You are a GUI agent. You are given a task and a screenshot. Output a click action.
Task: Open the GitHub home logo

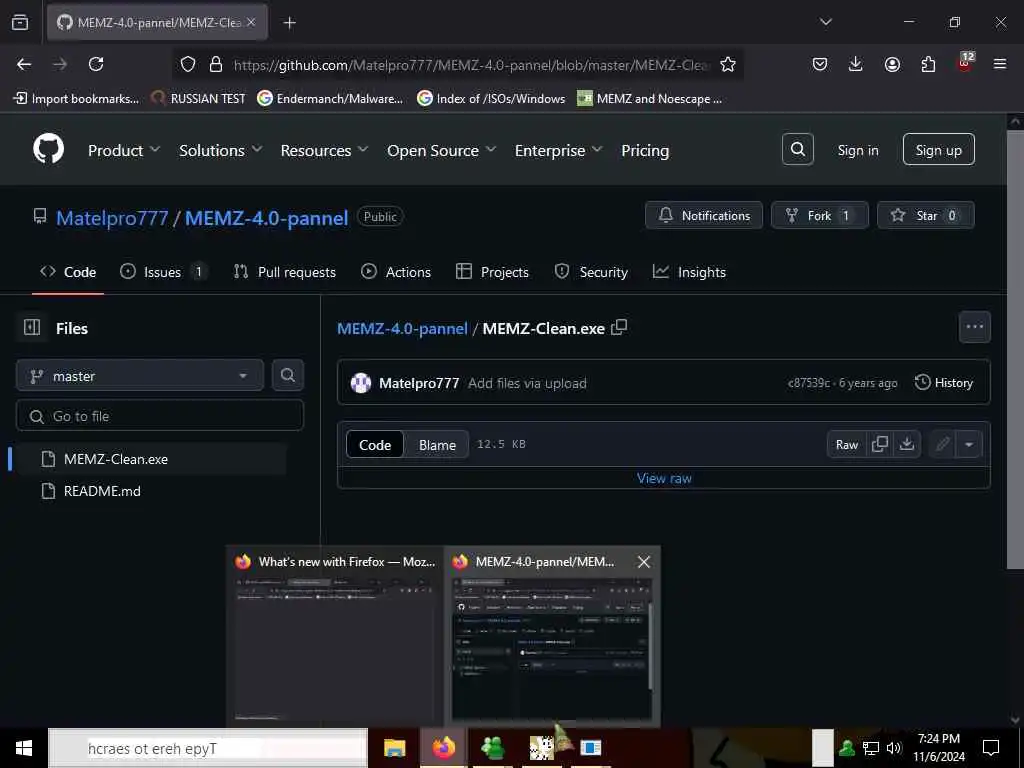[x=48, y=150]
